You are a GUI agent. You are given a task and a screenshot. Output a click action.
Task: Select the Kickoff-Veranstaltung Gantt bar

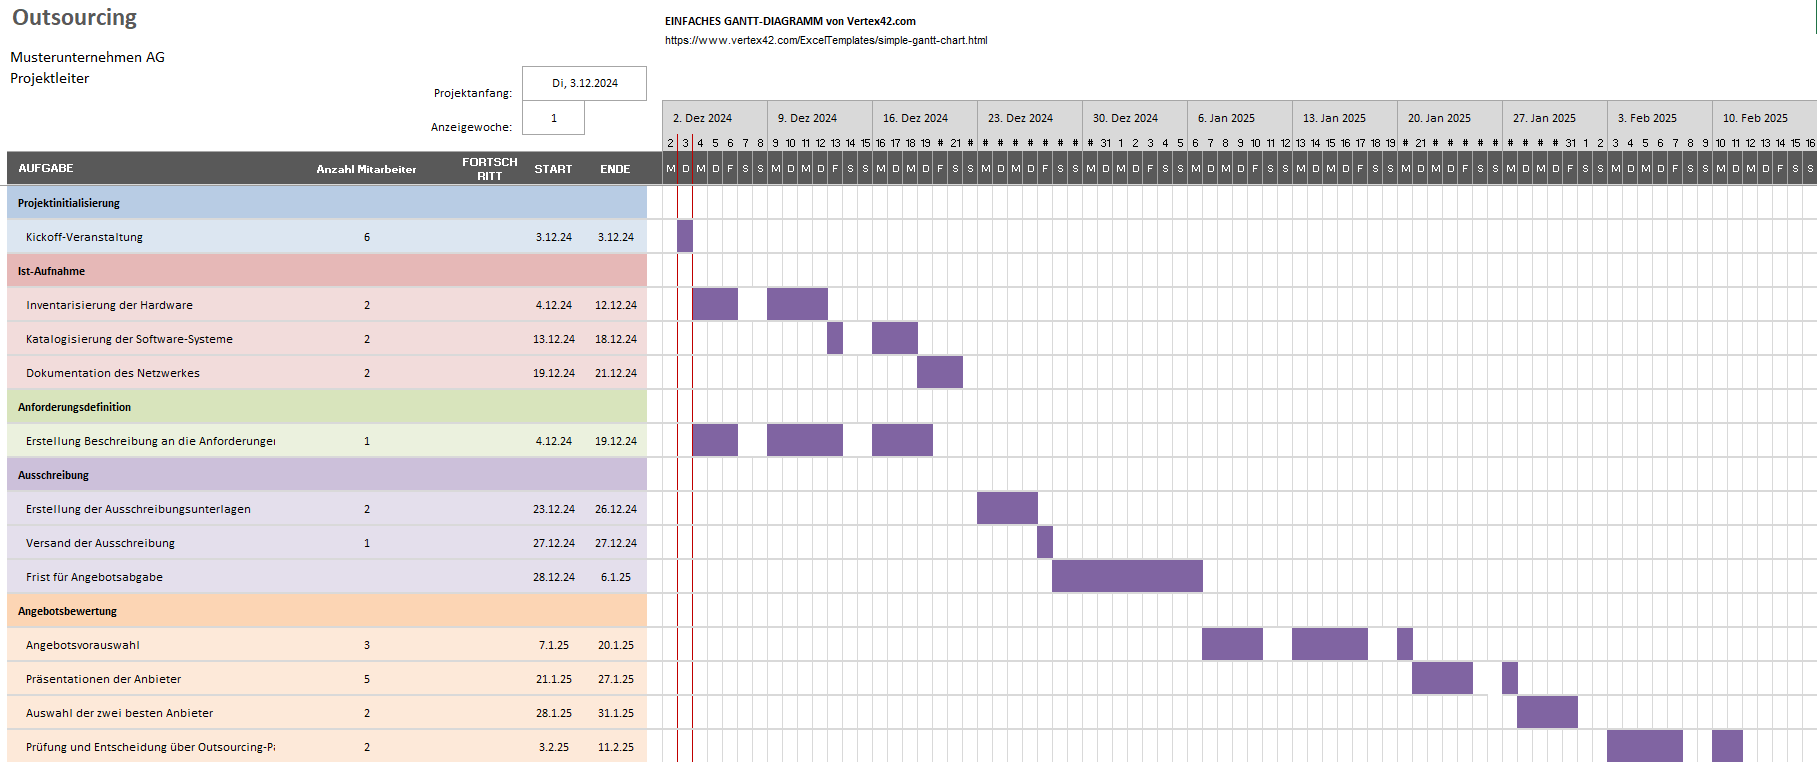point(684,236)
